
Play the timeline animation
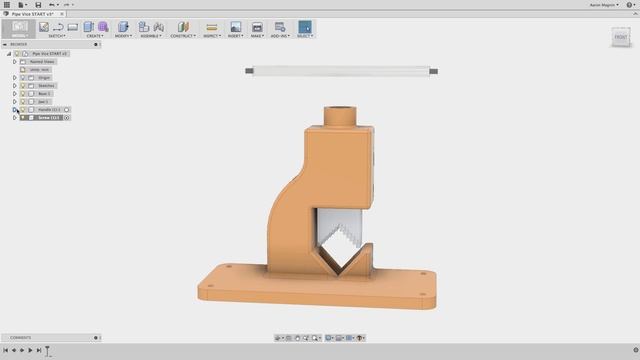point(30,350)
